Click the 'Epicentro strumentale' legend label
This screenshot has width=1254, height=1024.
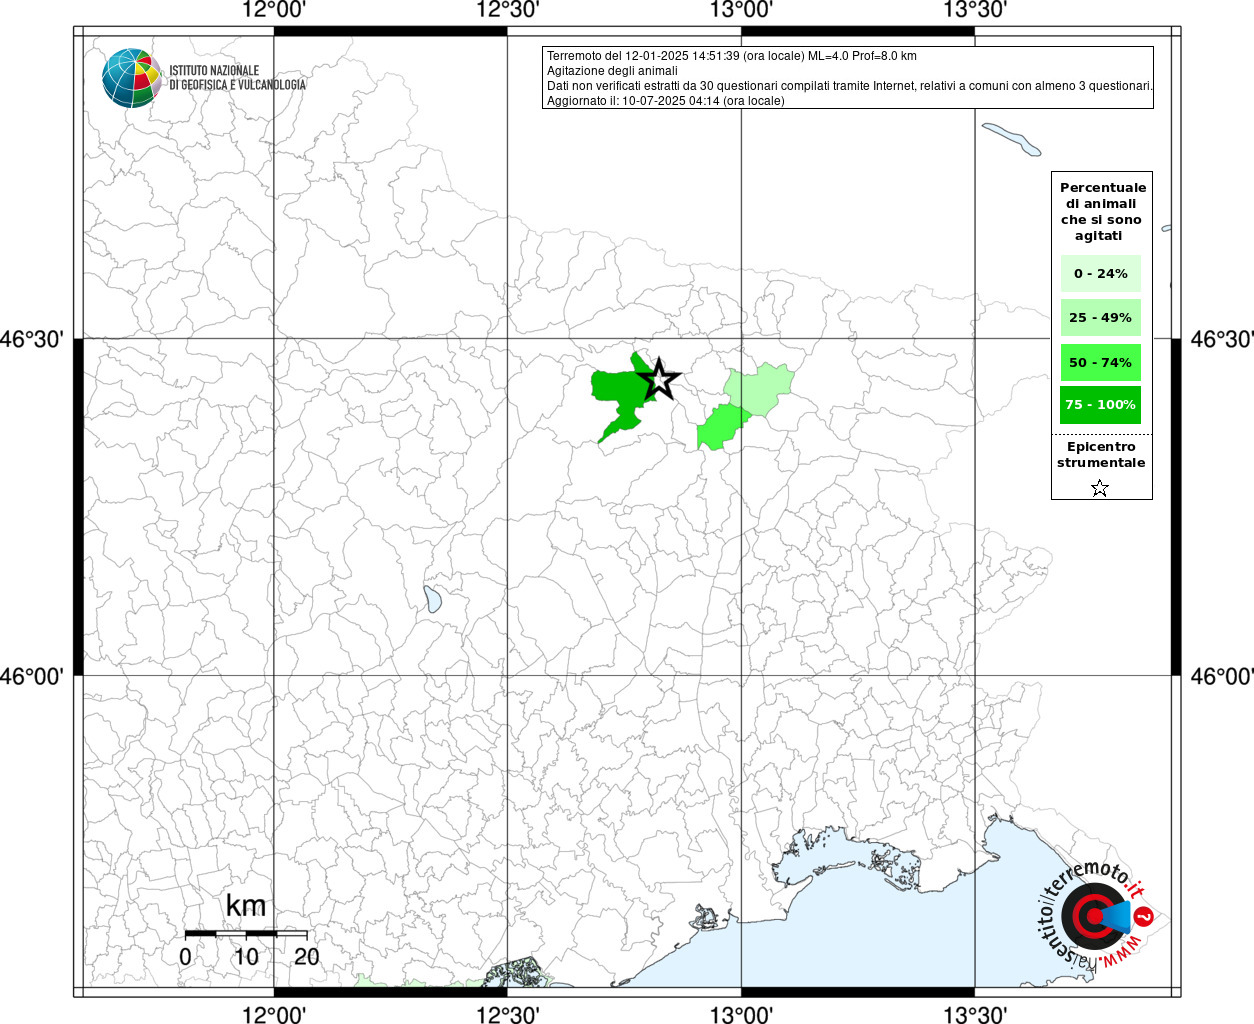tap(1101, 455)
